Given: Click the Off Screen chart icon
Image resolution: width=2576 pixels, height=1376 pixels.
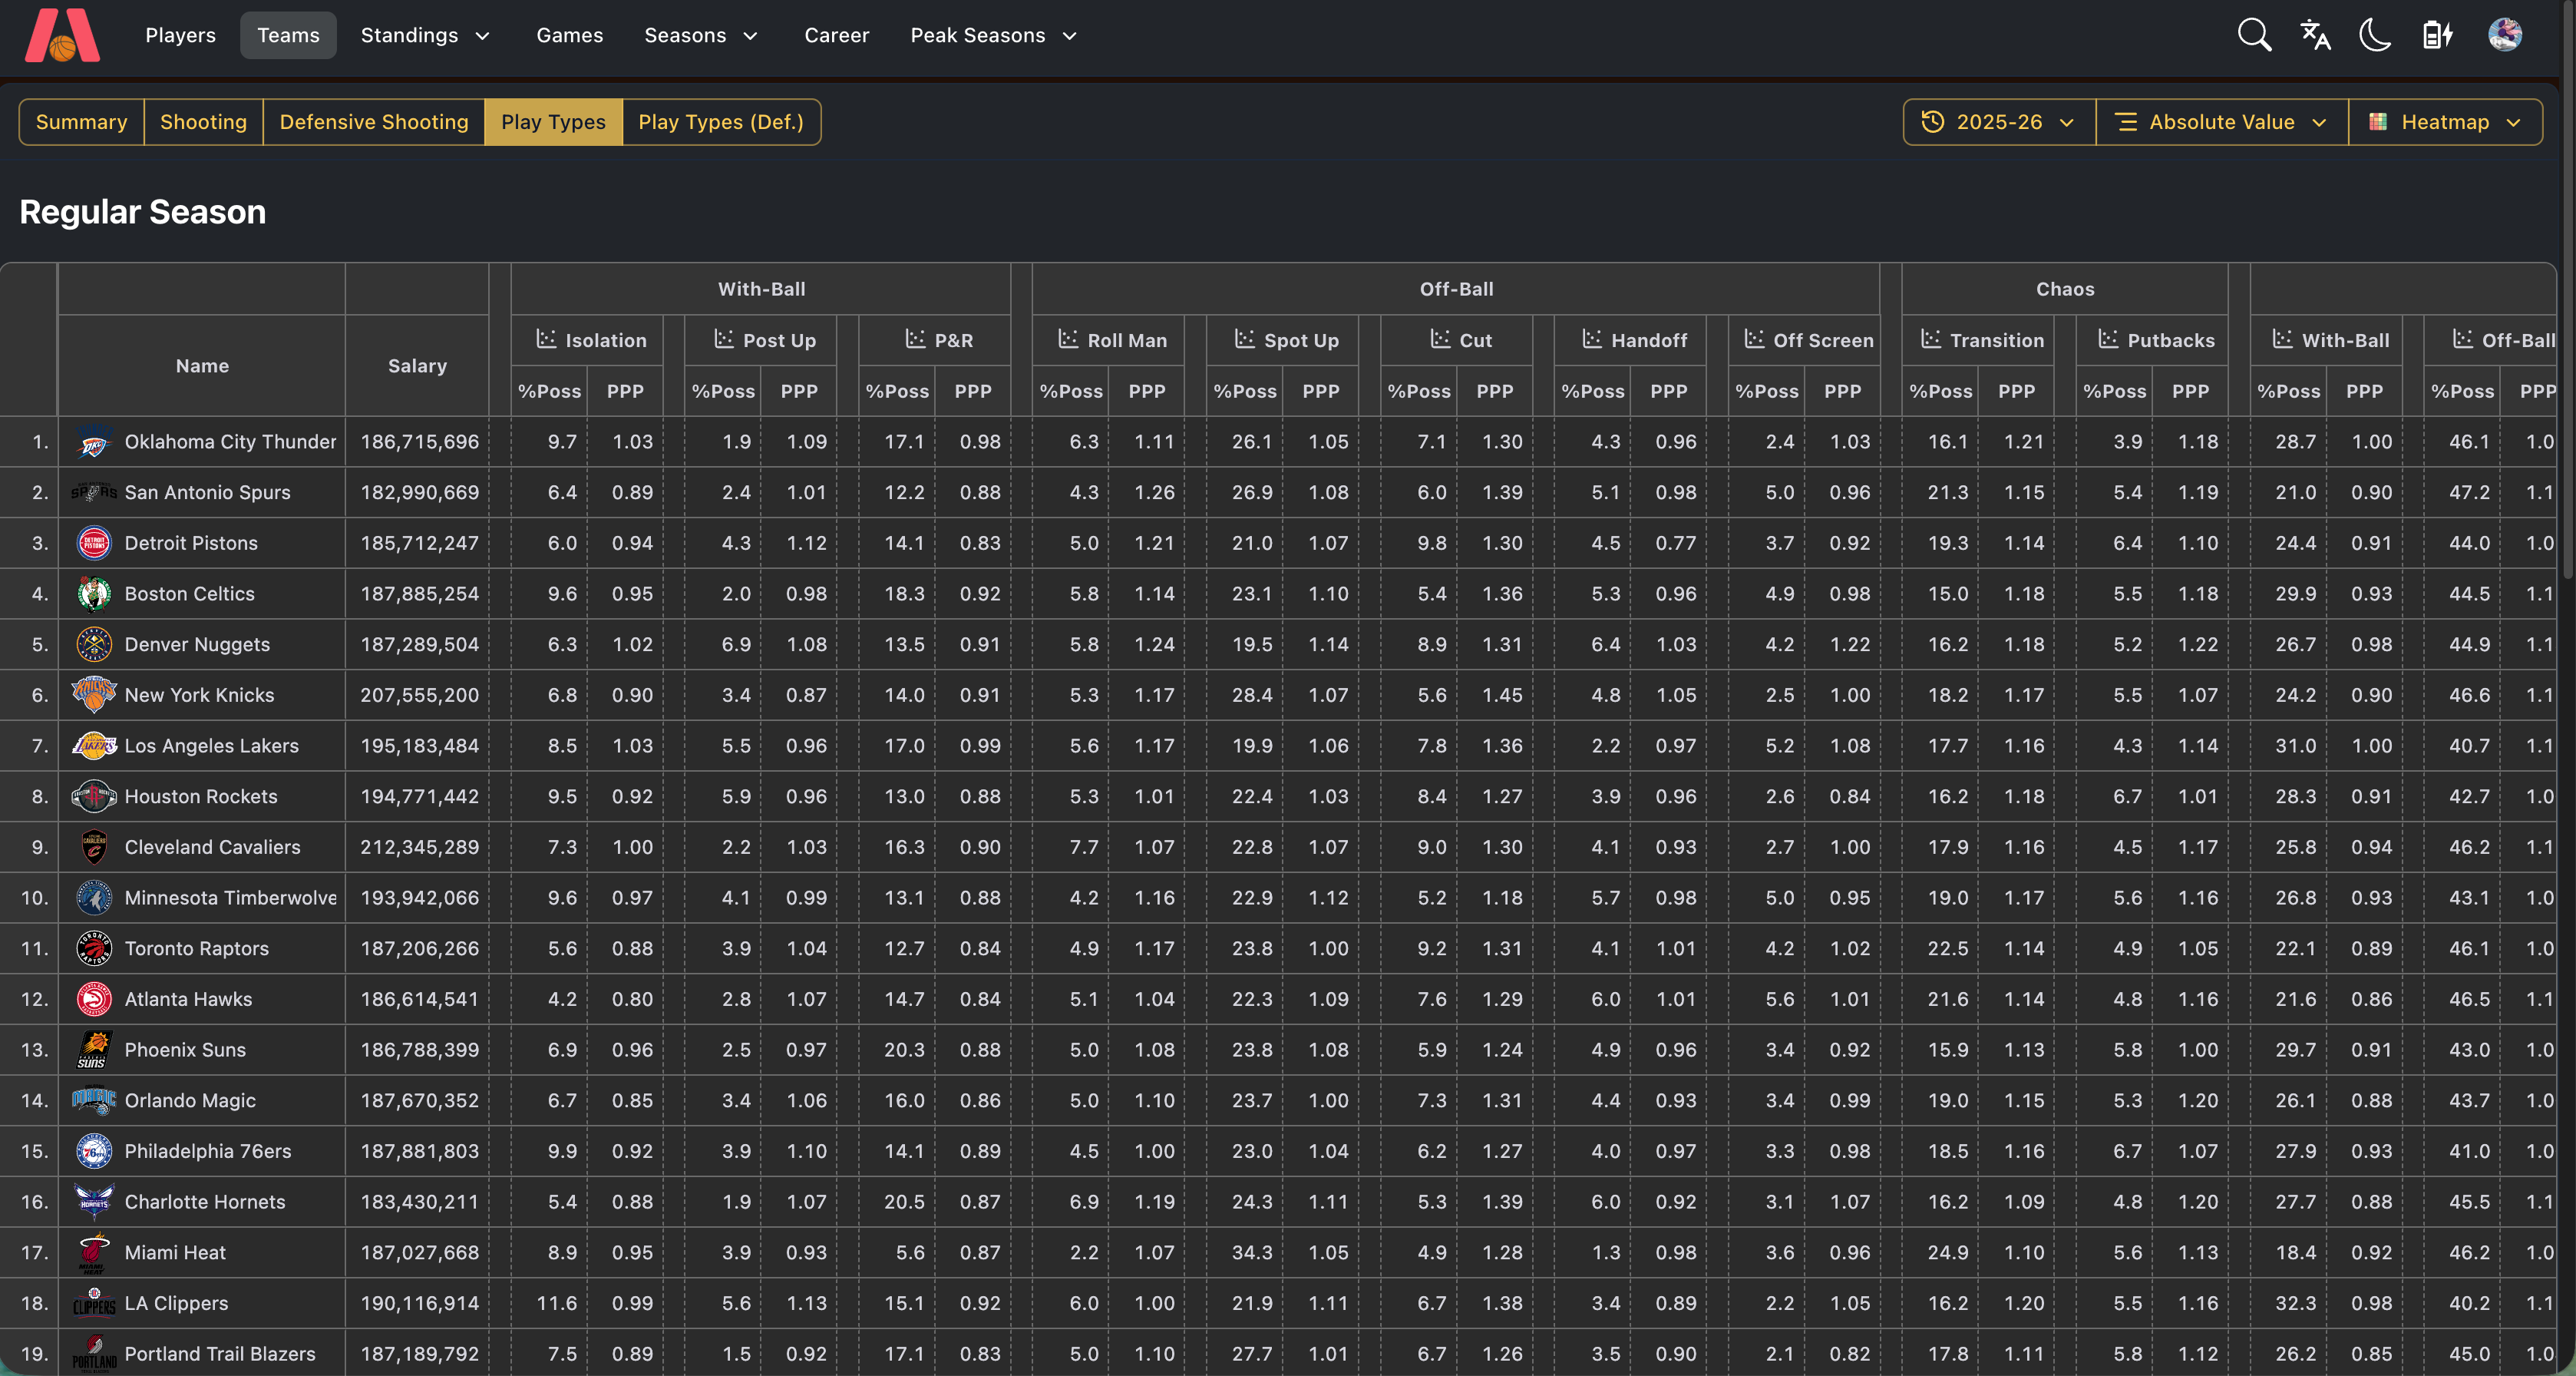Looking at the screenshot, I should click(x=1754, y=339).
